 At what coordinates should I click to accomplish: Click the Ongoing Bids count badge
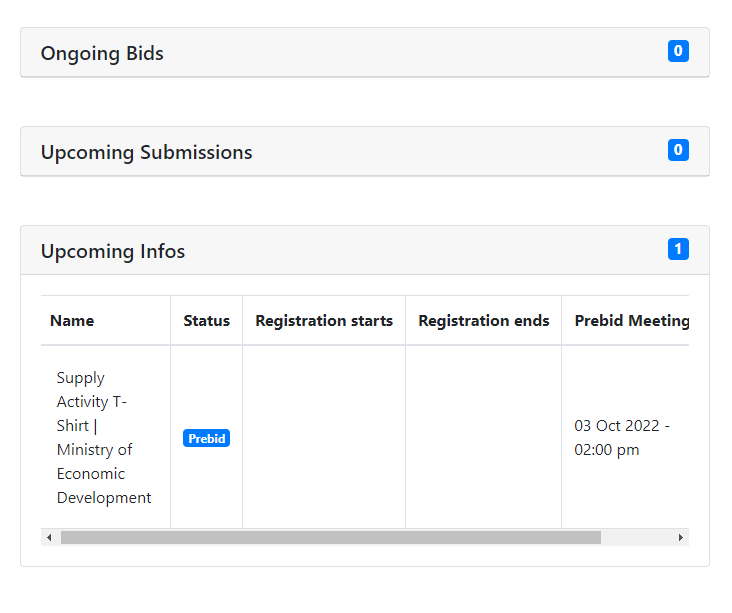pyautogui.click(x=678, y=51)
